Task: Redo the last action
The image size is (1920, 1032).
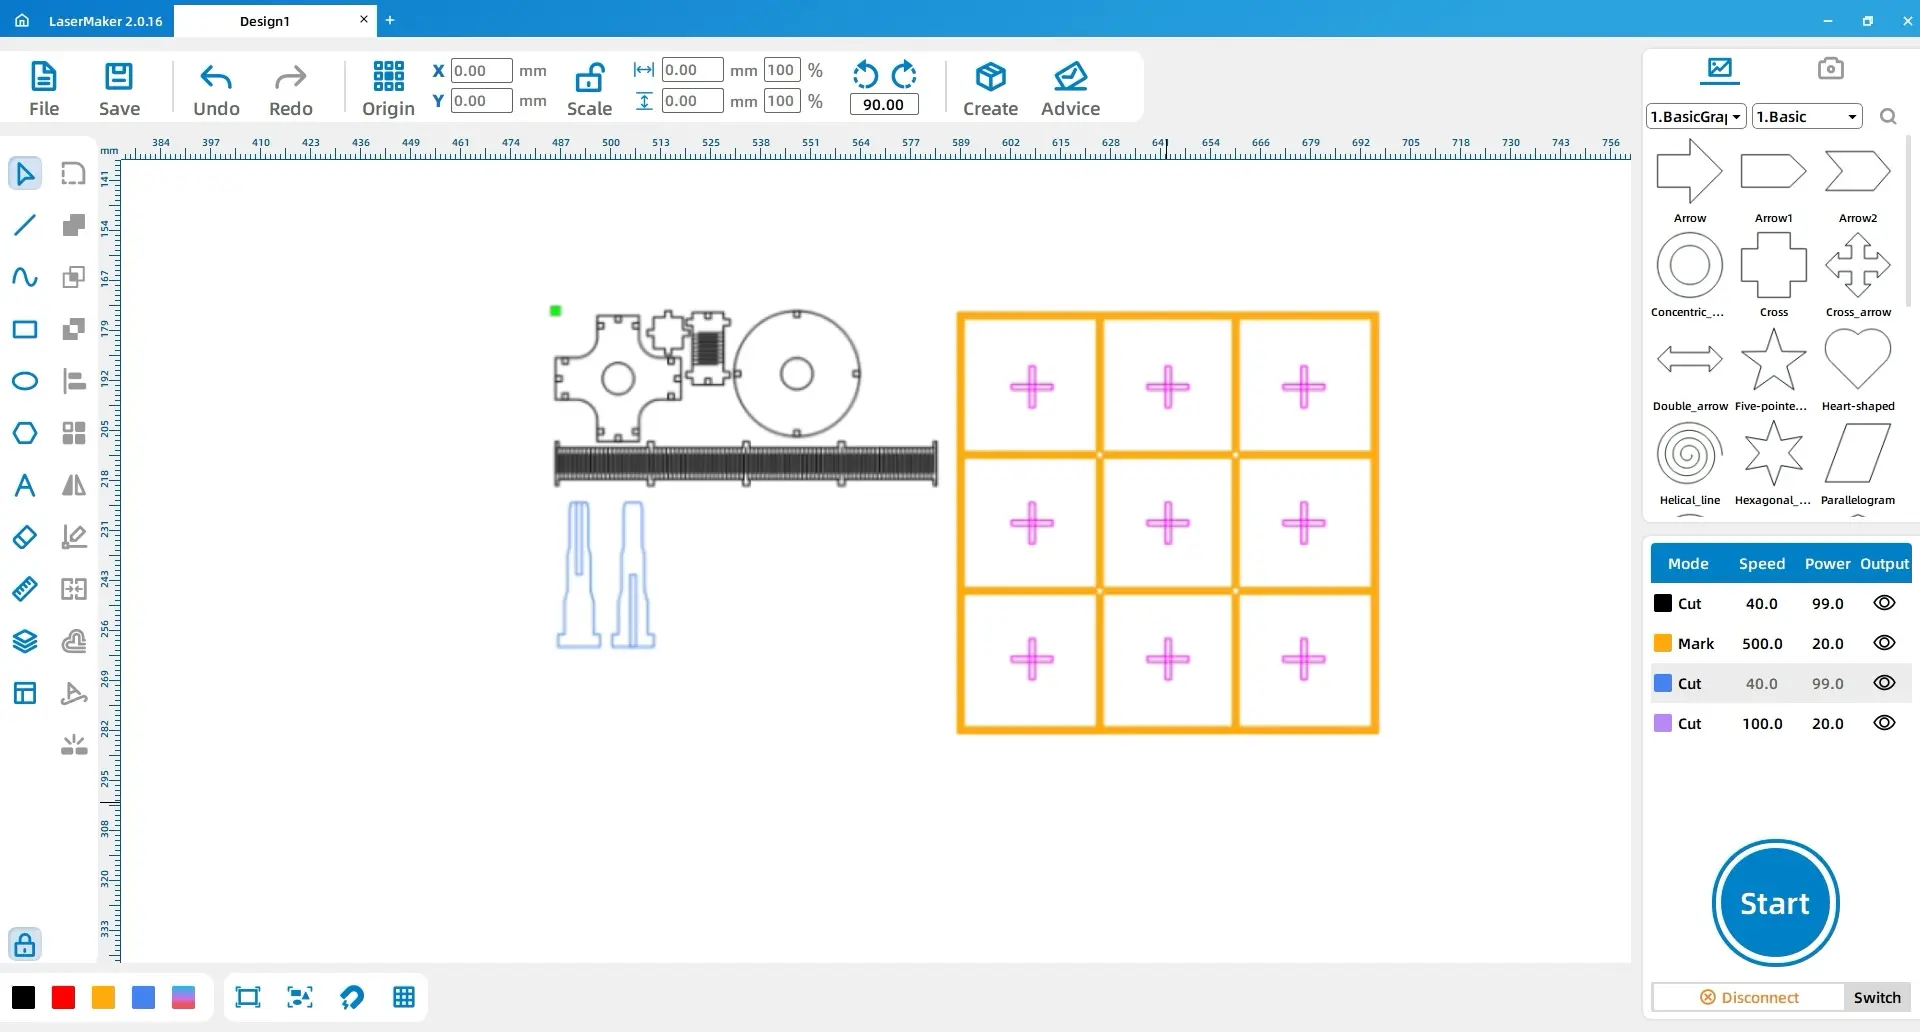Action: click(291, 88)
